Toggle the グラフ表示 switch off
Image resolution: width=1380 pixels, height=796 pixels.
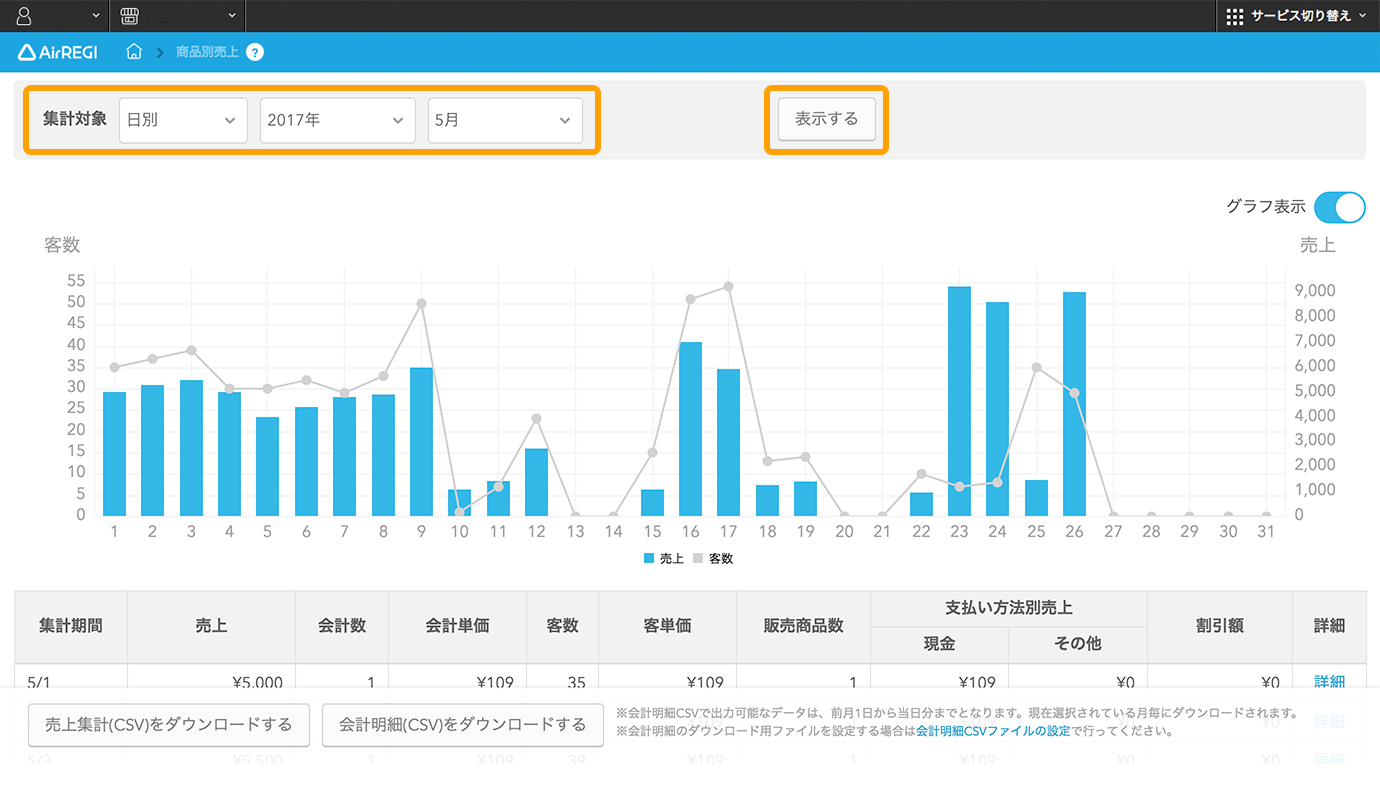(1340, 207)
